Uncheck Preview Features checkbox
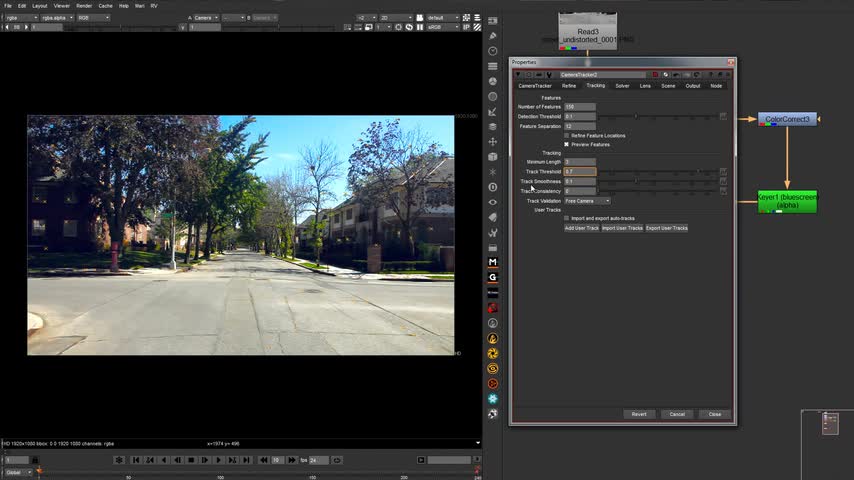 coord(567,144)
